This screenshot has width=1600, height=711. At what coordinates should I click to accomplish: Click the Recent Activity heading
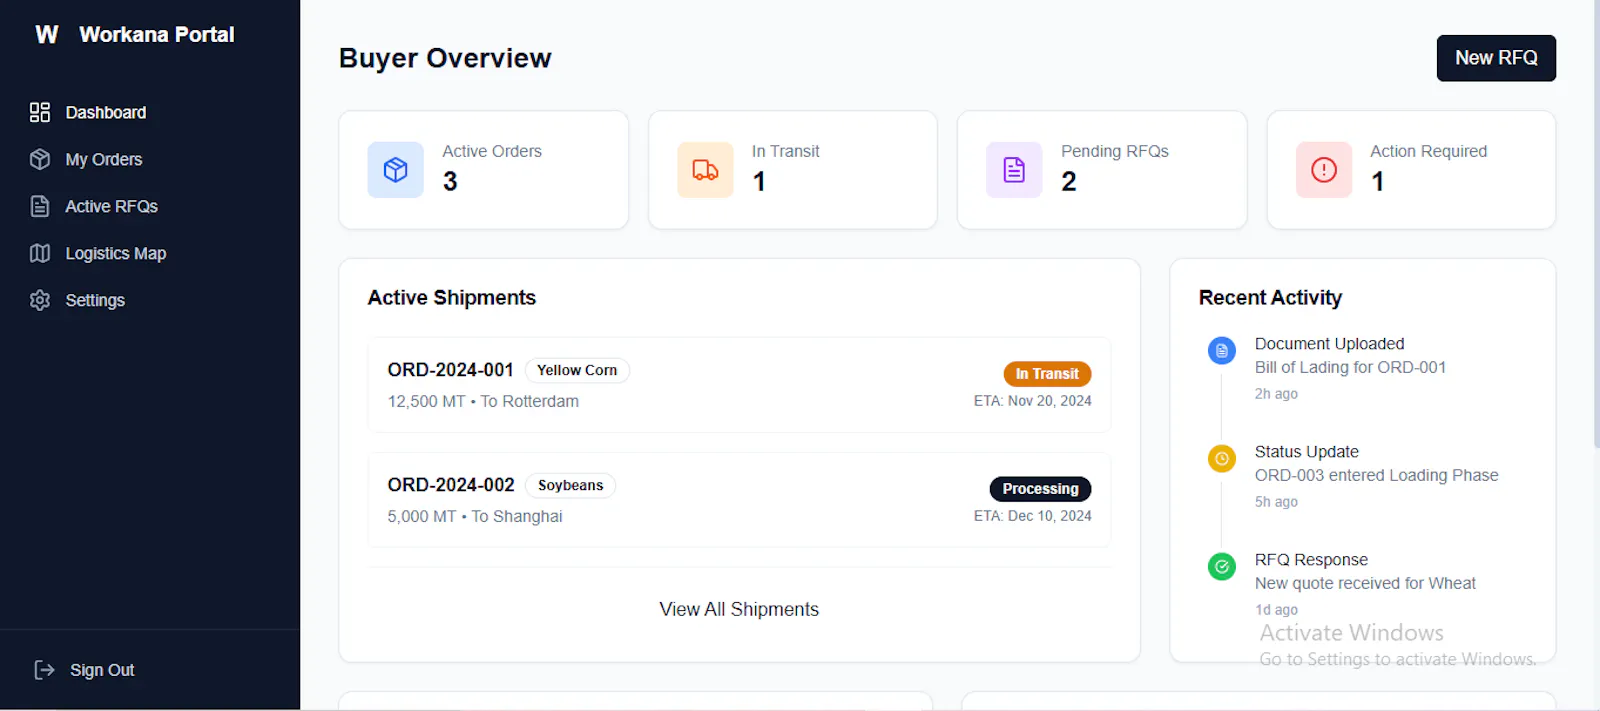(x=1270, y=297)
